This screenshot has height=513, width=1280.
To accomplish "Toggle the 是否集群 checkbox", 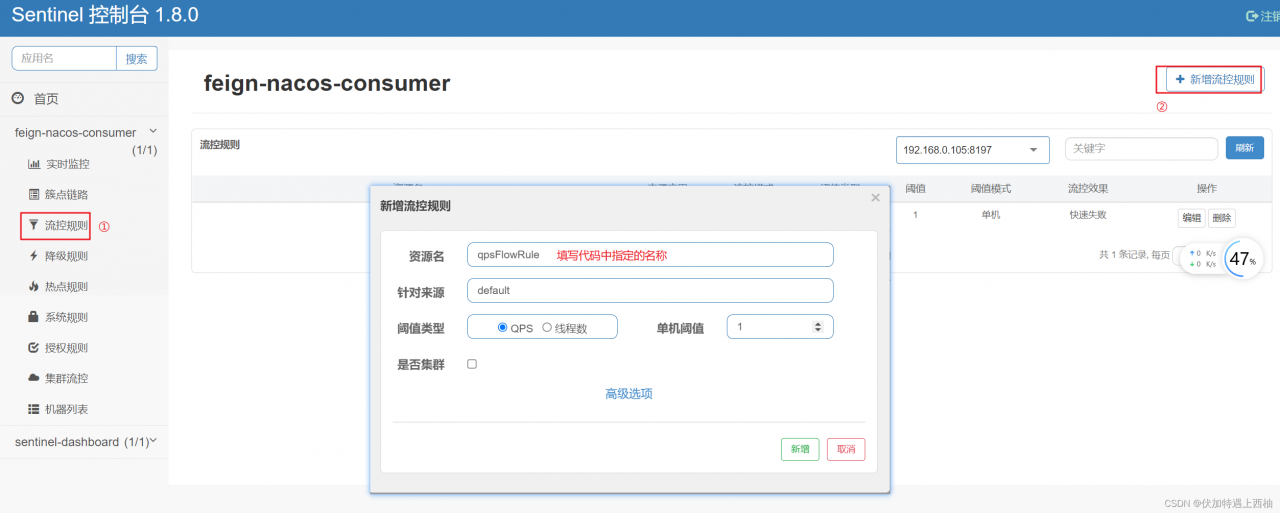I will (472, 364).
